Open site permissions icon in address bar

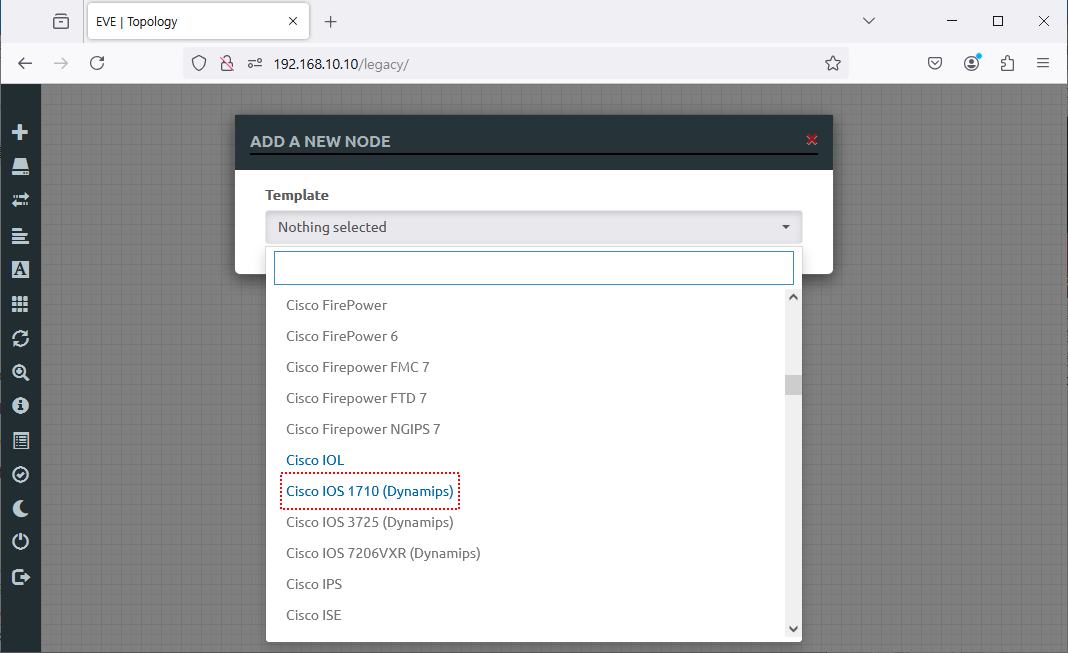click(x=255, y=63)
